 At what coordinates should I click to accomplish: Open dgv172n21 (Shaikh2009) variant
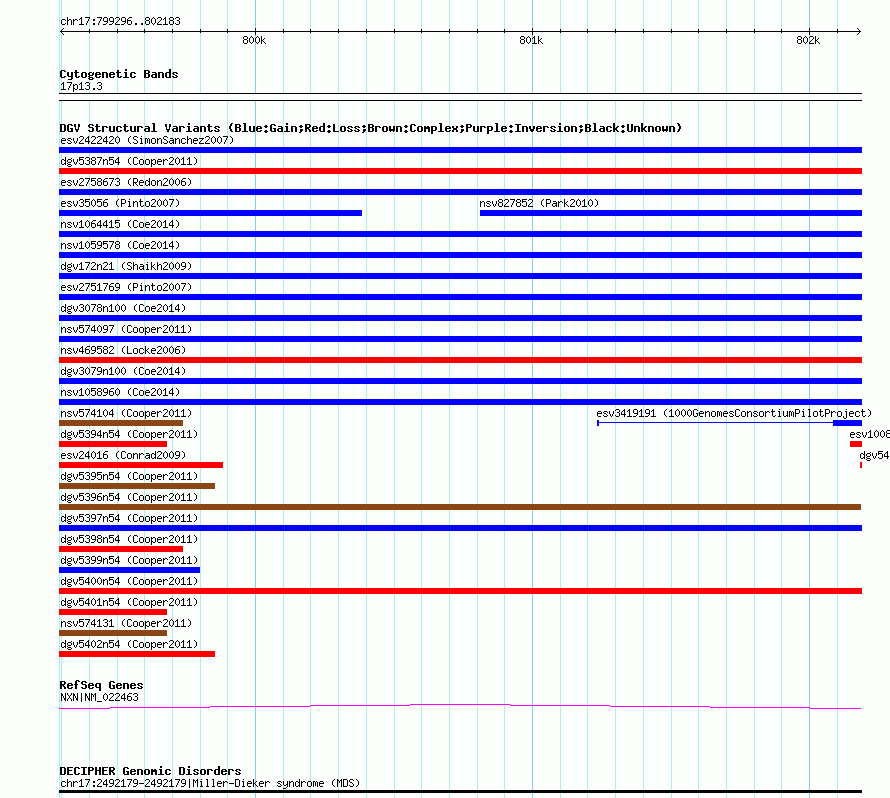[x=126, y=266]
